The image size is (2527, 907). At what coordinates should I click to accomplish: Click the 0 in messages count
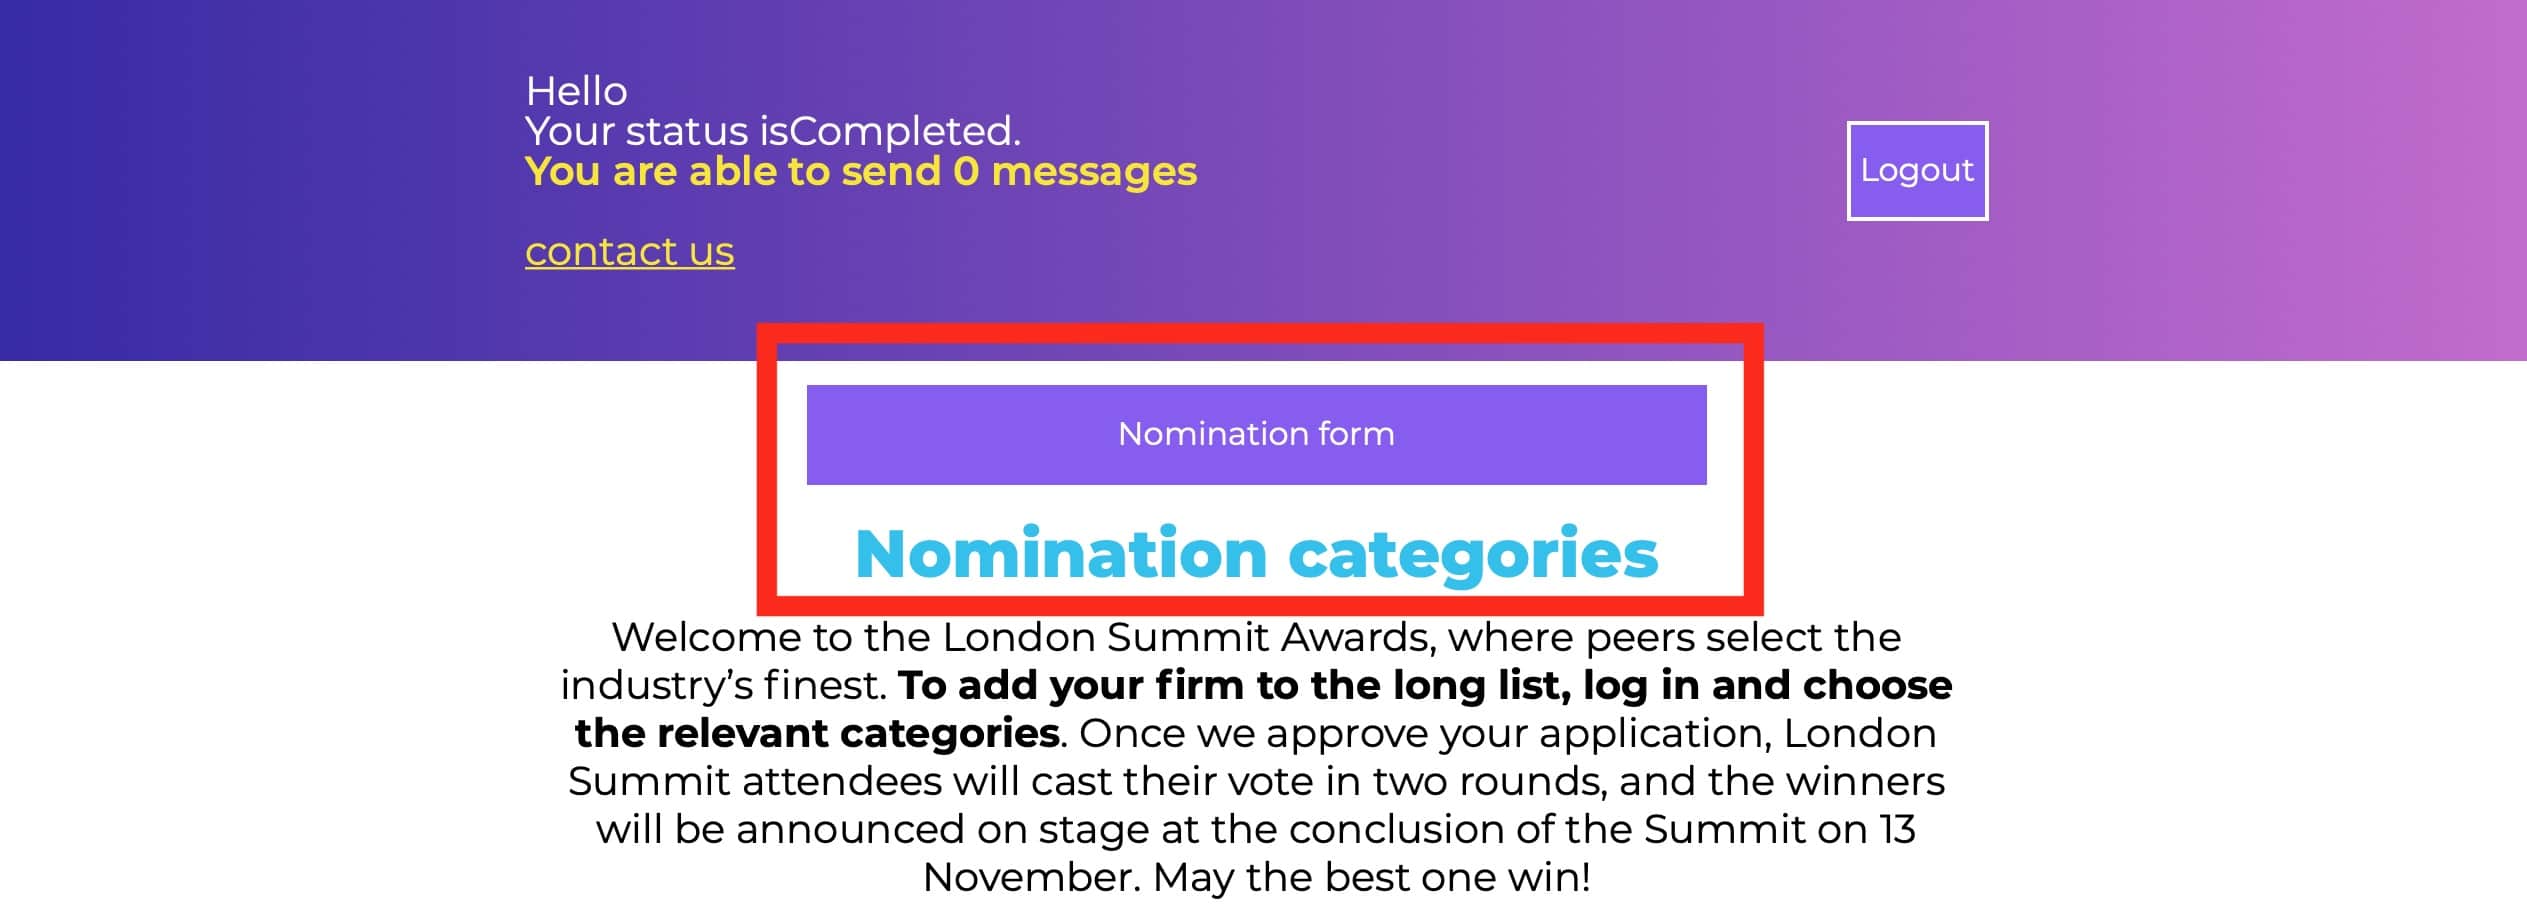click(965, 172)
